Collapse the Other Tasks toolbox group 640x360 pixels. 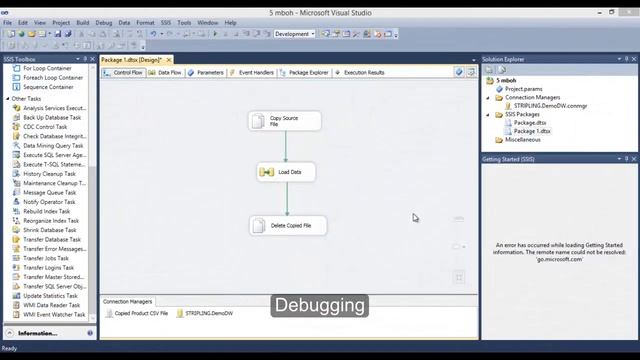coord(7,99)
